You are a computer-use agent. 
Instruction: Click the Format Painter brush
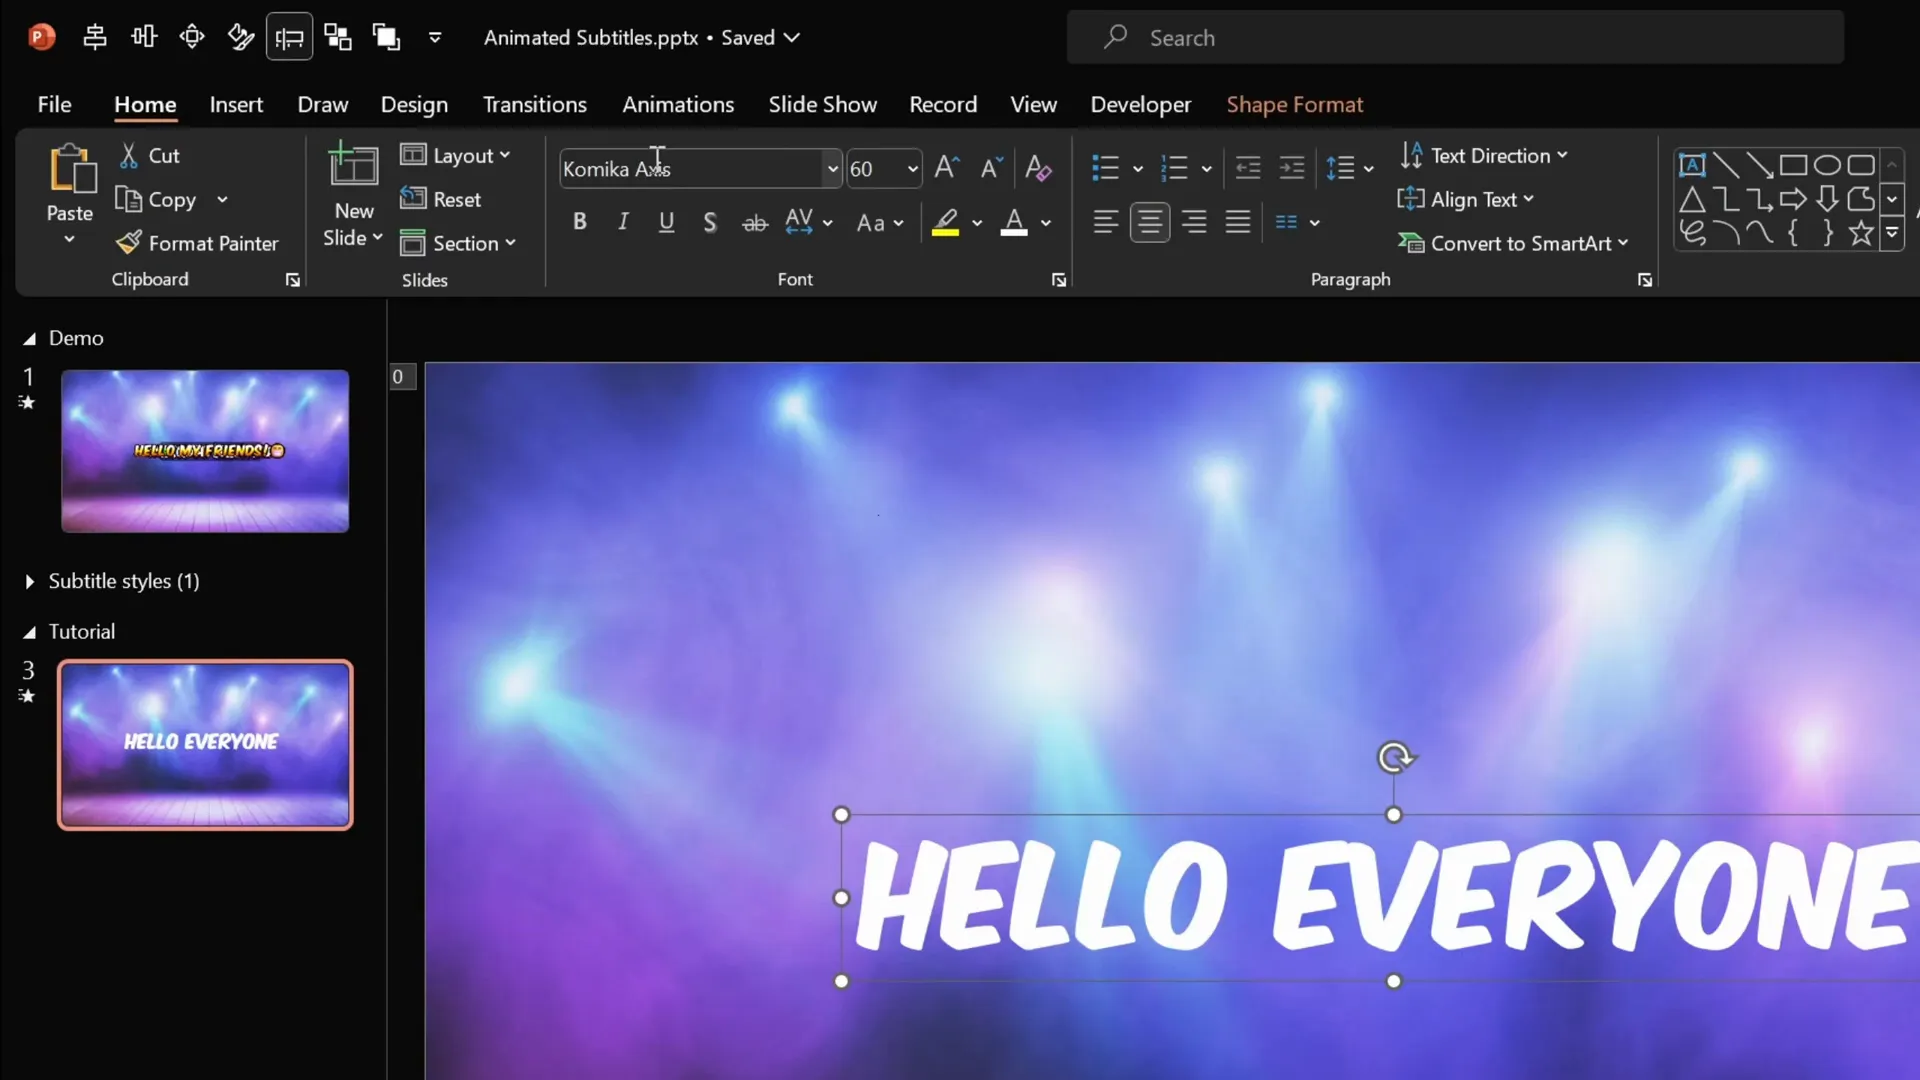[129, 243]
